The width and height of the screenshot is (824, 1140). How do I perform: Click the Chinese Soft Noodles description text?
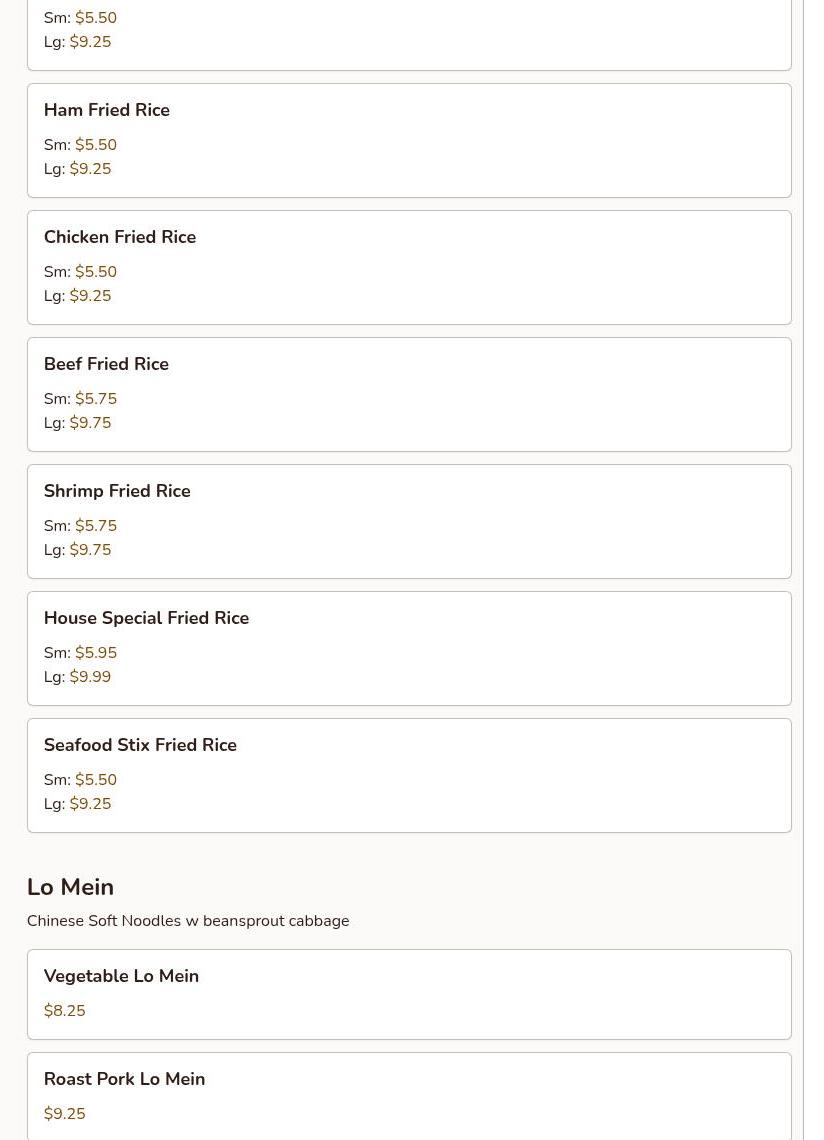[x=188, y=921]
